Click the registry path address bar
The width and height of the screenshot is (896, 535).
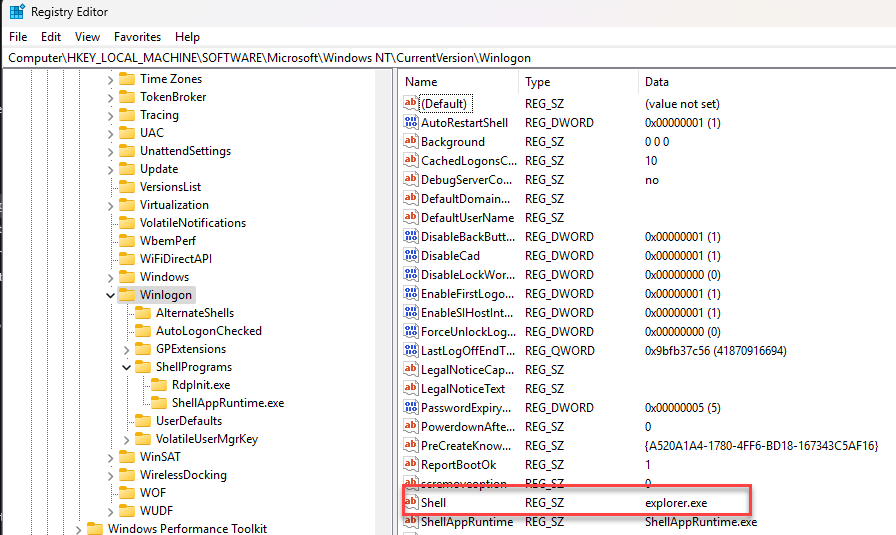click(x=448, y=58)
